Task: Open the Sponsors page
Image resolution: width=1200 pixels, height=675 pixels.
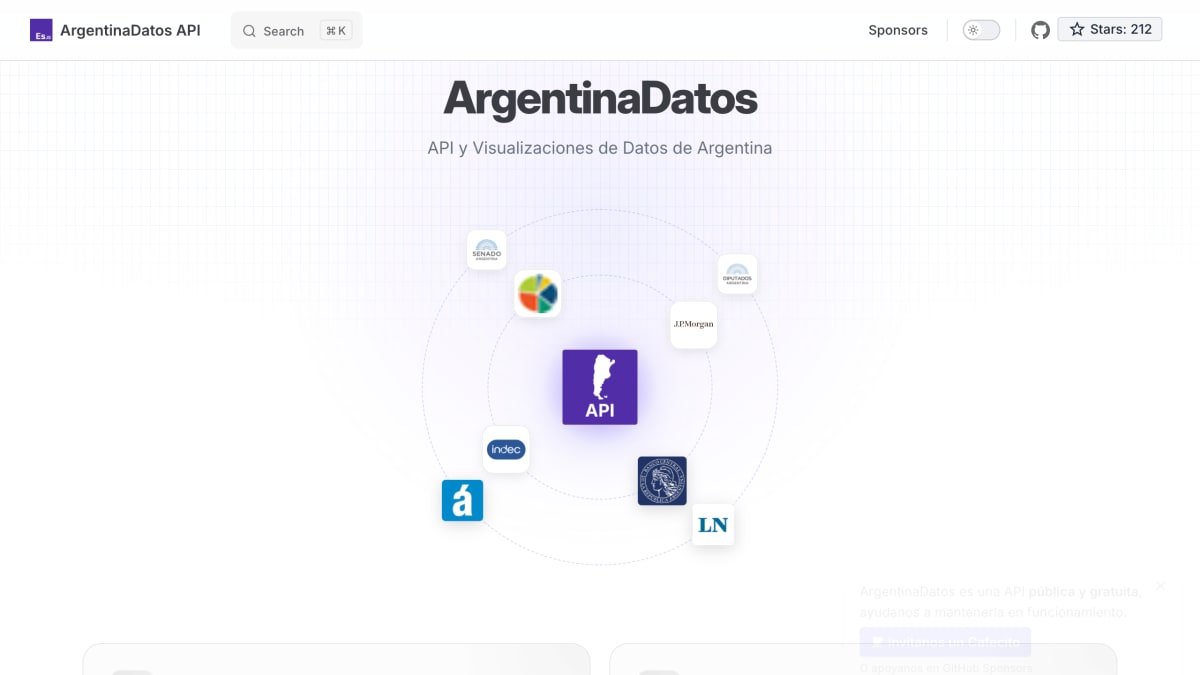Action: (898, 30)
